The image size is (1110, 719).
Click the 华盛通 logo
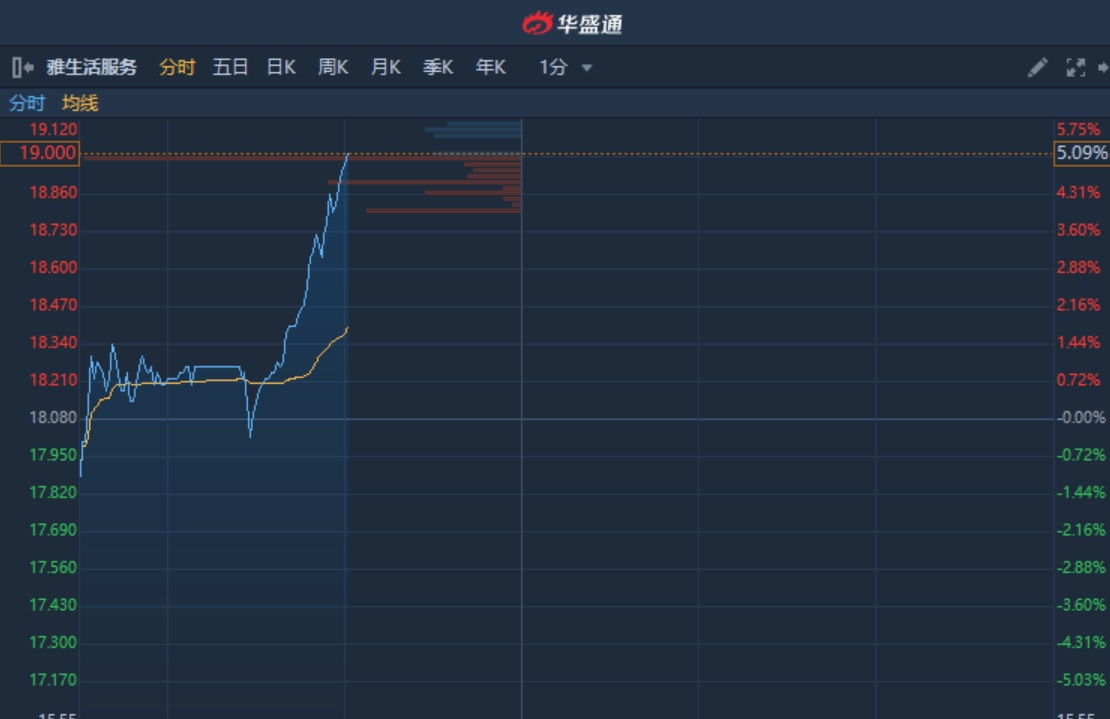pos(572,23)
